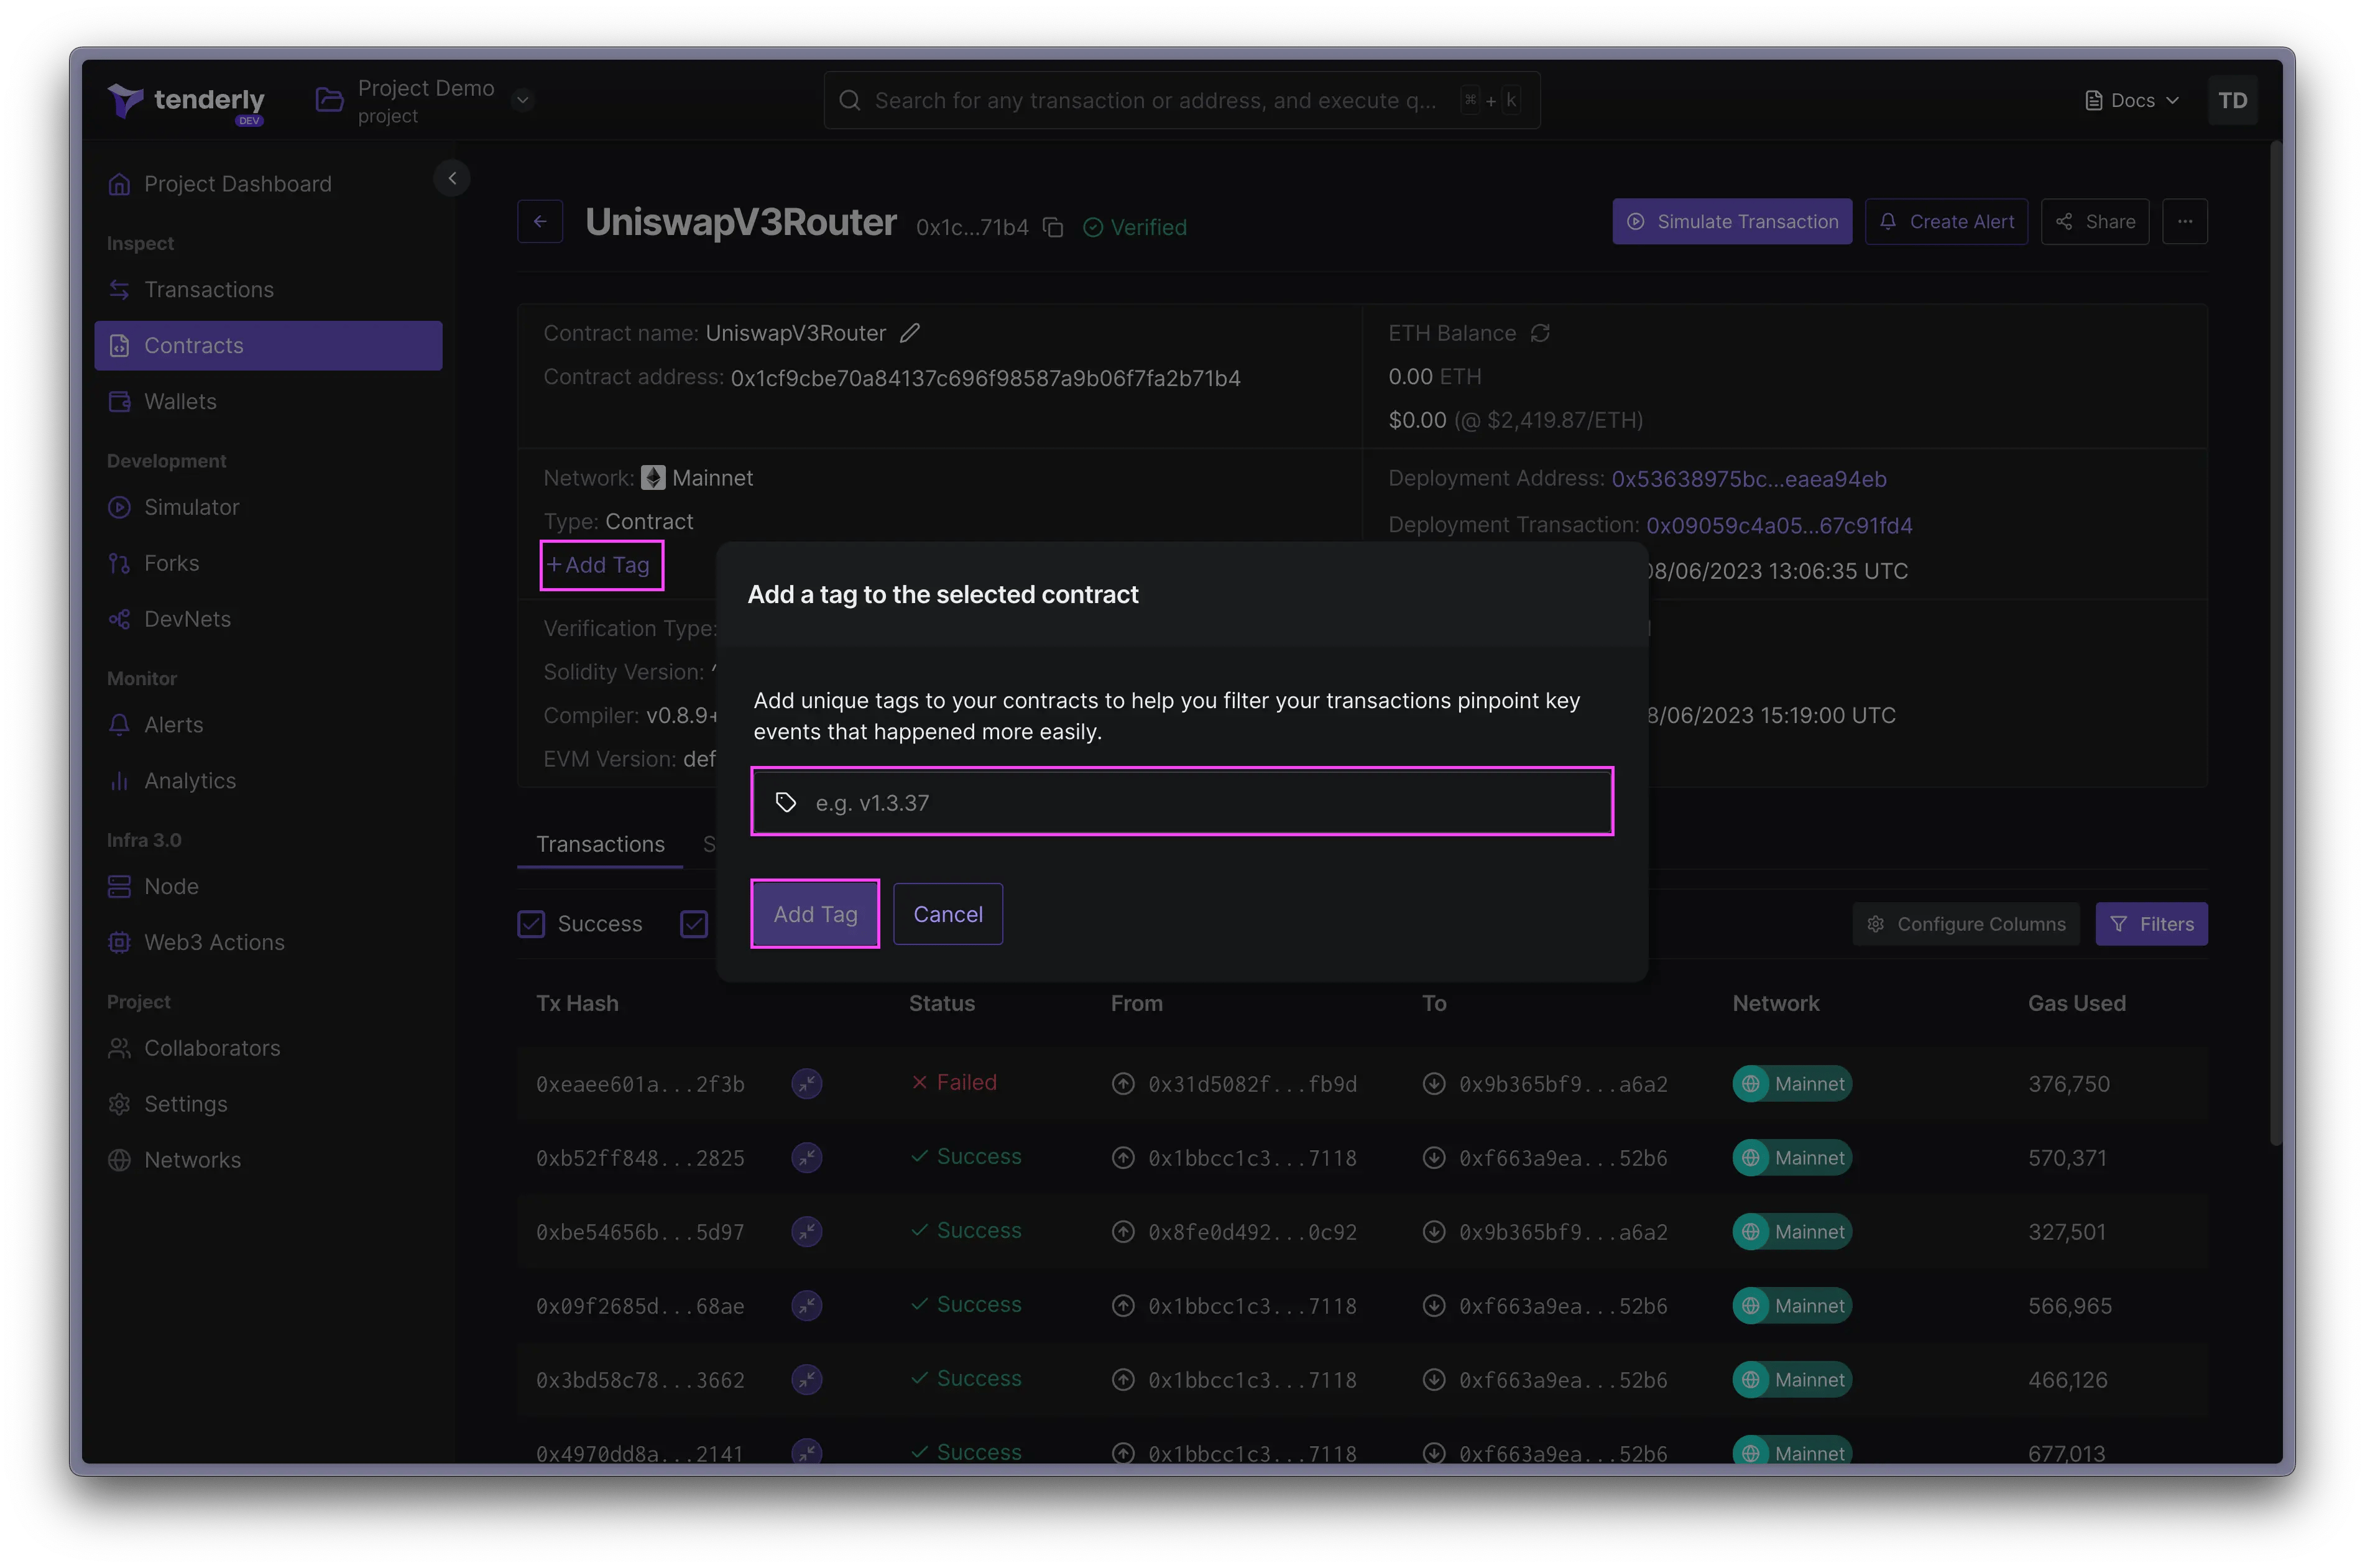Switch to the Transactions tab

(600, 844)
